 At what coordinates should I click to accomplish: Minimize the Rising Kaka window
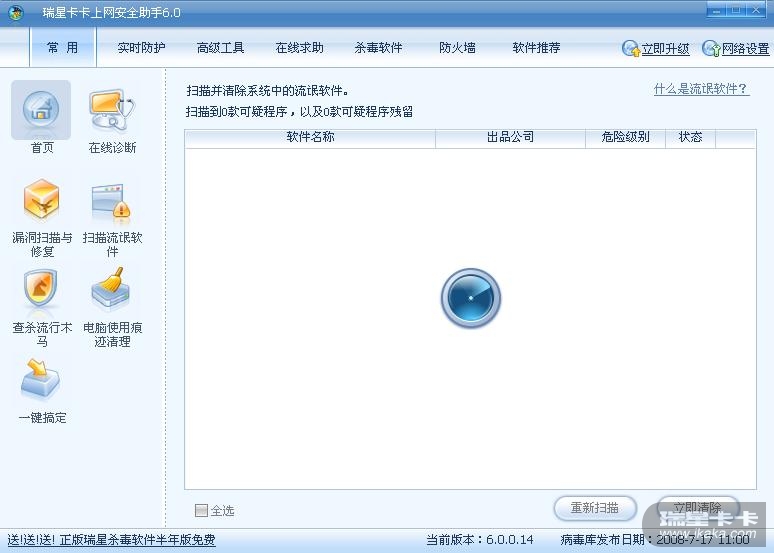[717, 11]
